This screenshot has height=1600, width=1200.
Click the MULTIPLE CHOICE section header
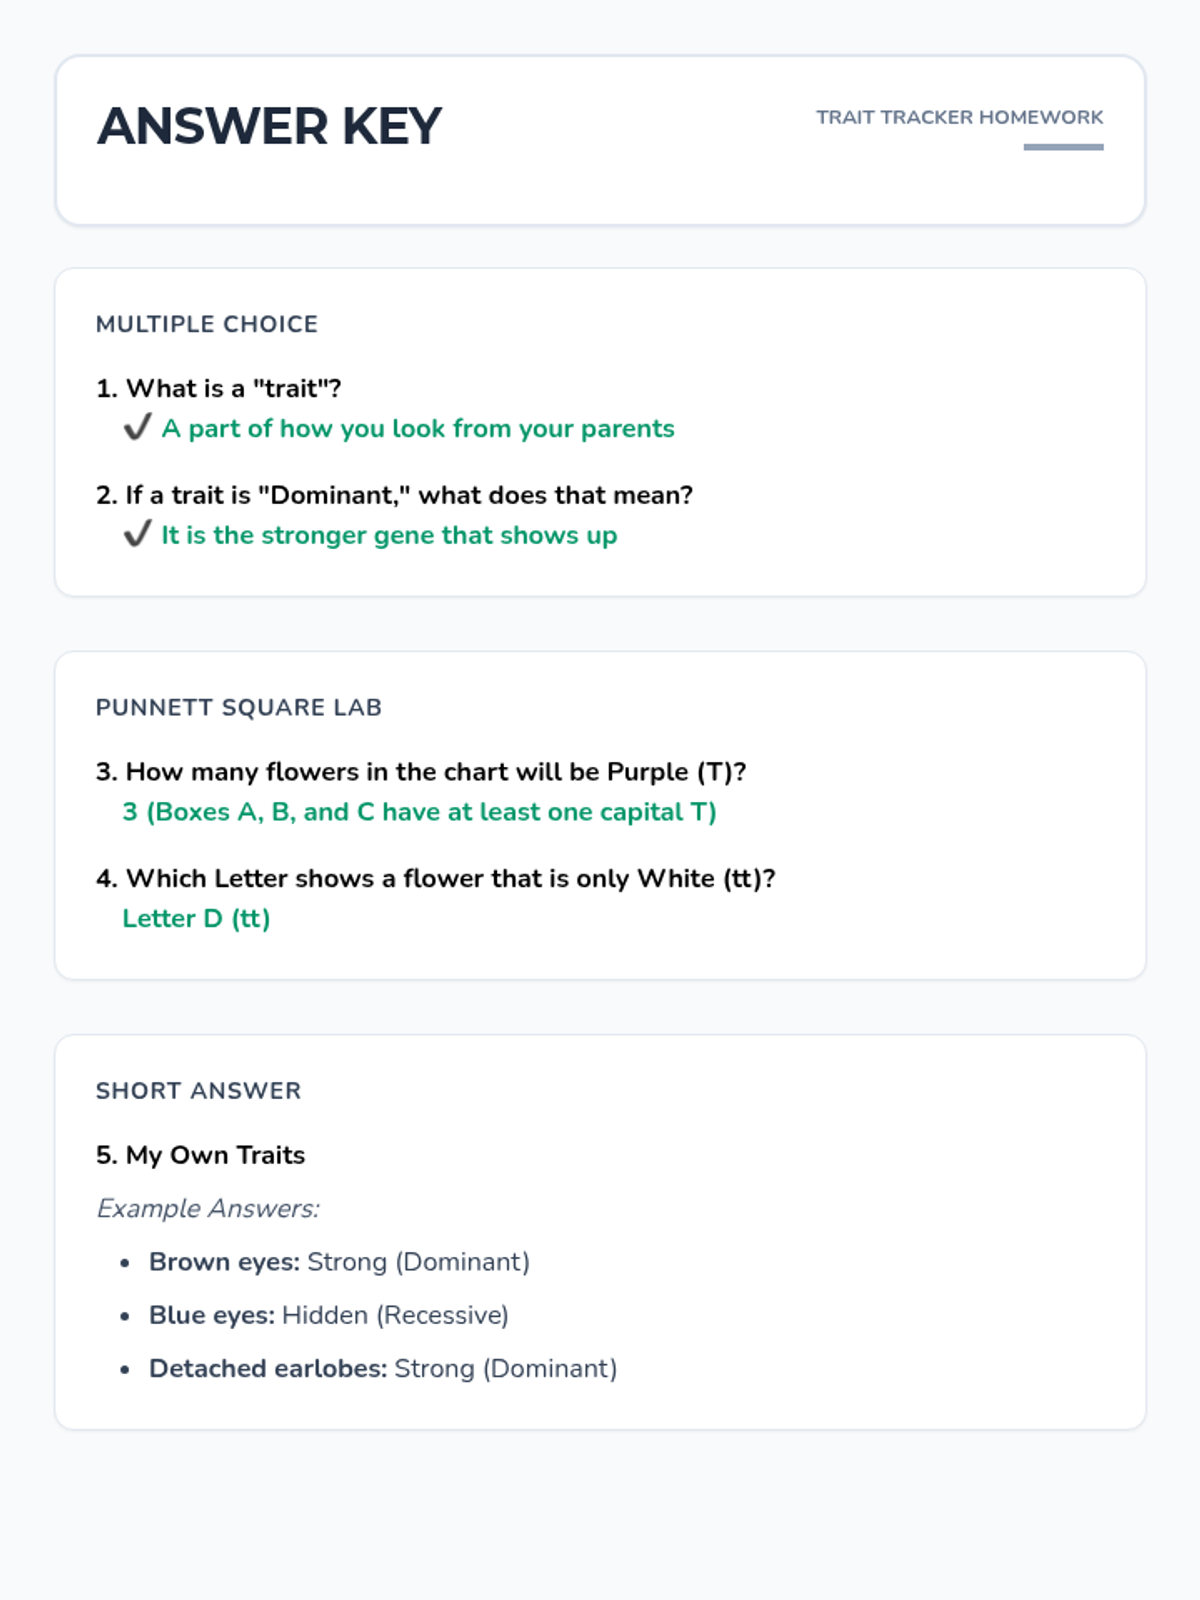pyautogui.click(x=207, y=324)
